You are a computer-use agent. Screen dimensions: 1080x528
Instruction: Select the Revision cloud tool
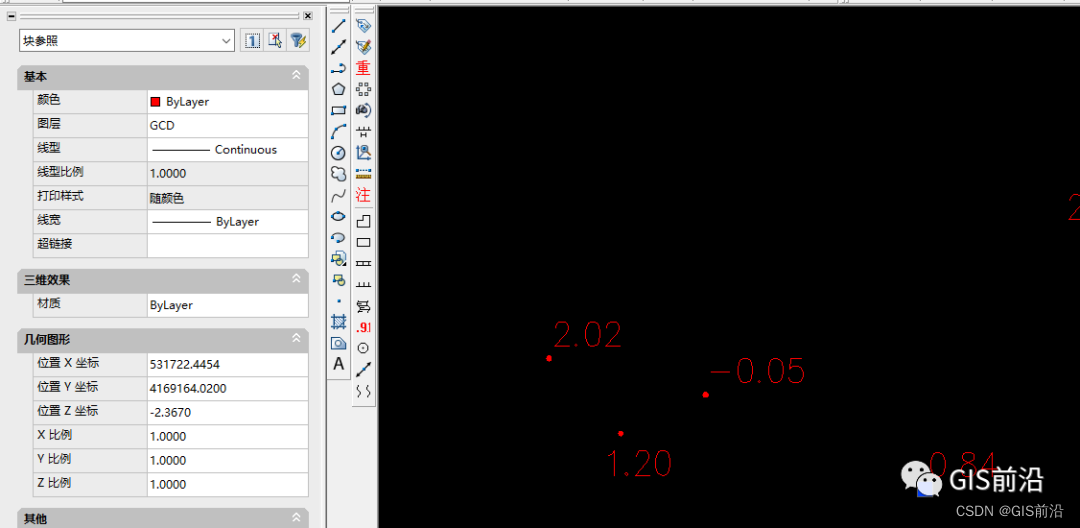338,173
